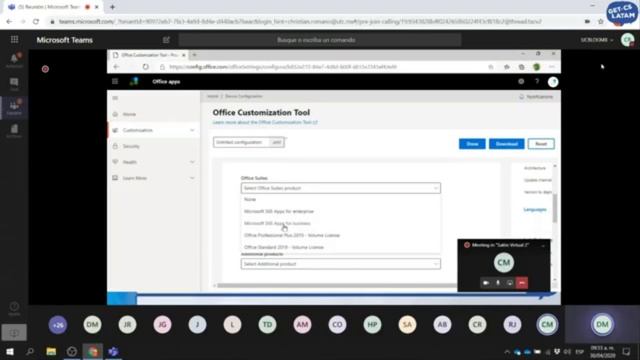This screenshot has width=640, height=360.
Task: Open Chat in Teams left rail
Action: [14, 84]
